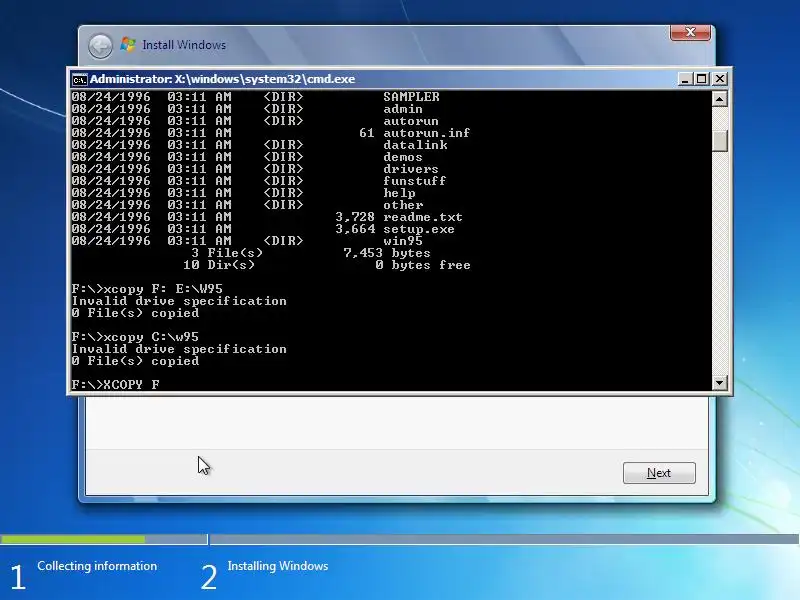Click the 'Collecting information' step label

coord(97,566)
